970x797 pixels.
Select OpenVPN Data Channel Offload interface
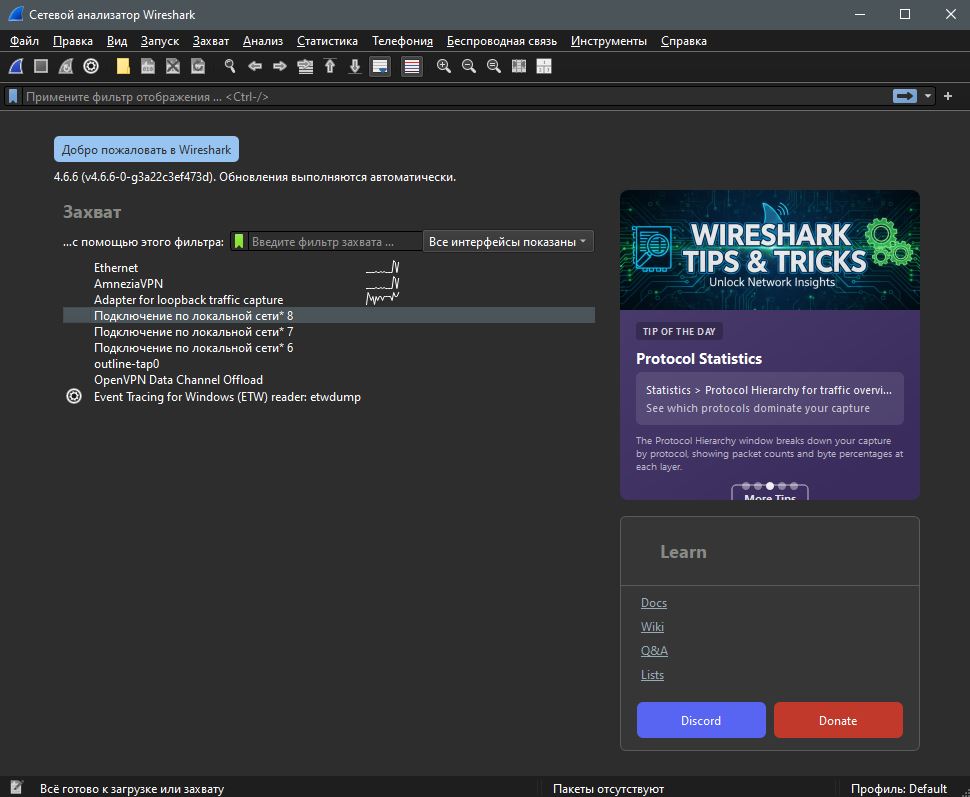[x=328, y=380]
